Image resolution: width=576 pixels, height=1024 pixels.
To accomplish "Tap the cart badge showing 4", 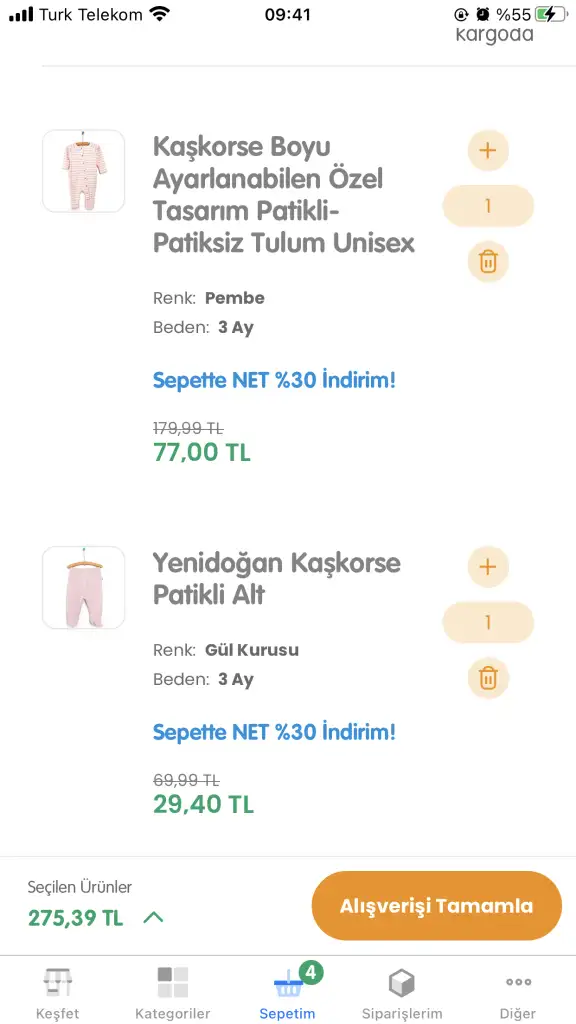I will [311, 973].
